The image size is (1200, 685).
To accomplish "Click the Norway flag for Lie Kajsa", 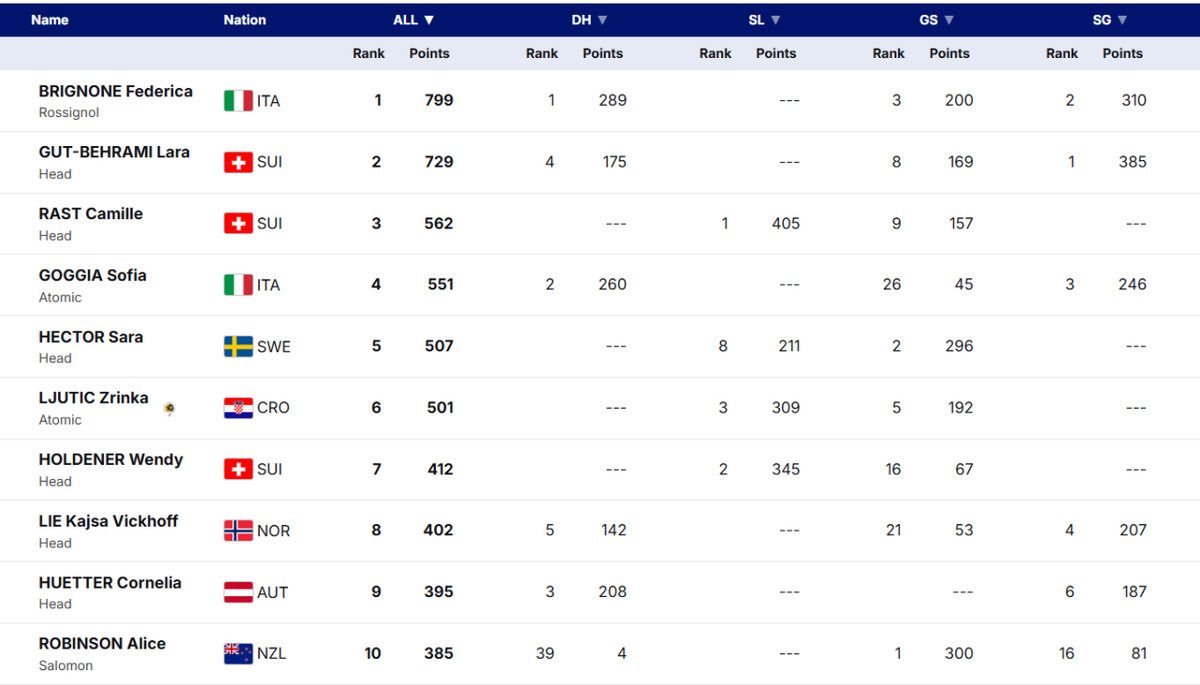I will tap(238, 531).
